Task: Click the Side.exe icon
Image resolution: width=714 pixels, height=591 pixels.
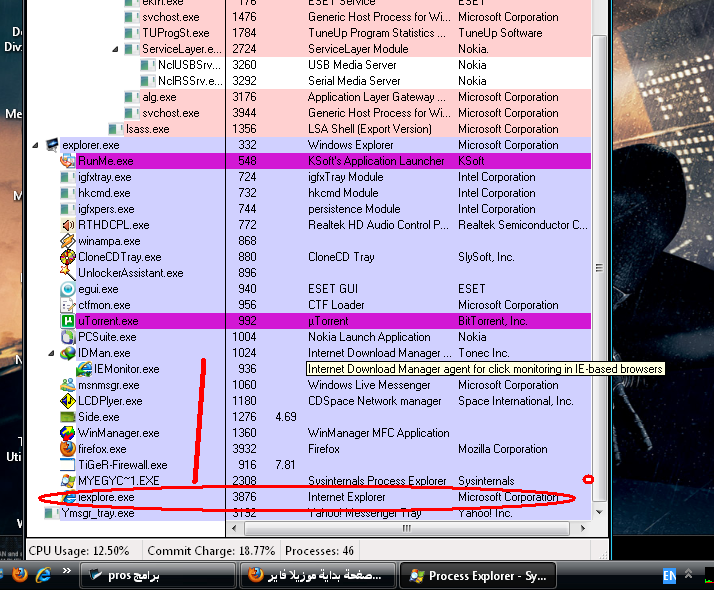Action: (67, 417)
